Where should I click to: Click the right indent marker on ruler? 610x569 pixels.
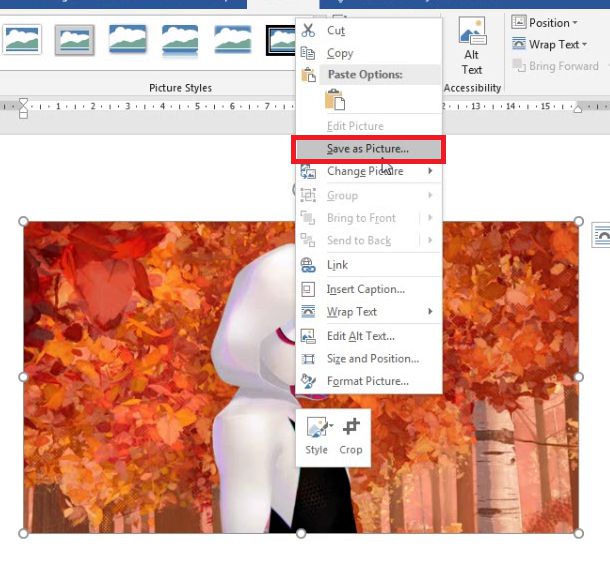tap(578, 108)
